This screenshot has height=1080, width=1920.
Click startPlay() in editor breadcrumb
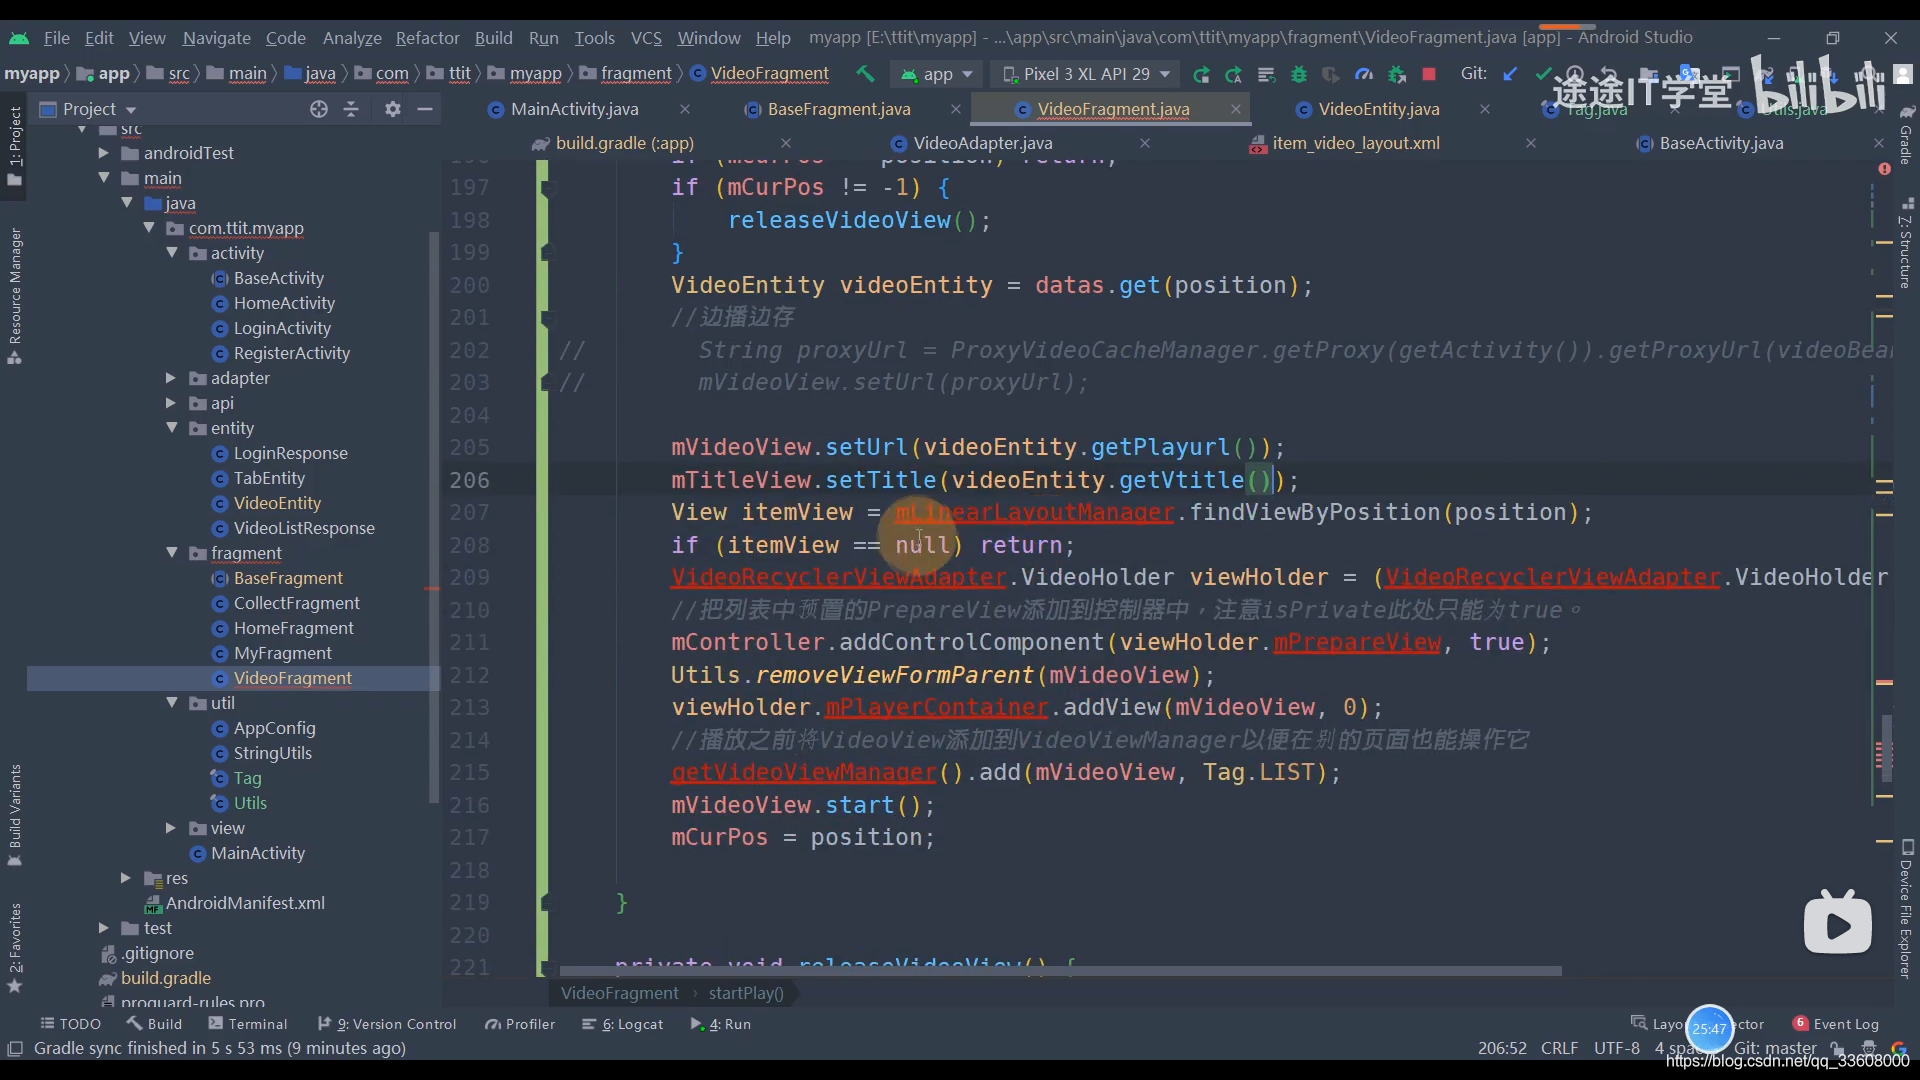point(746,993)
